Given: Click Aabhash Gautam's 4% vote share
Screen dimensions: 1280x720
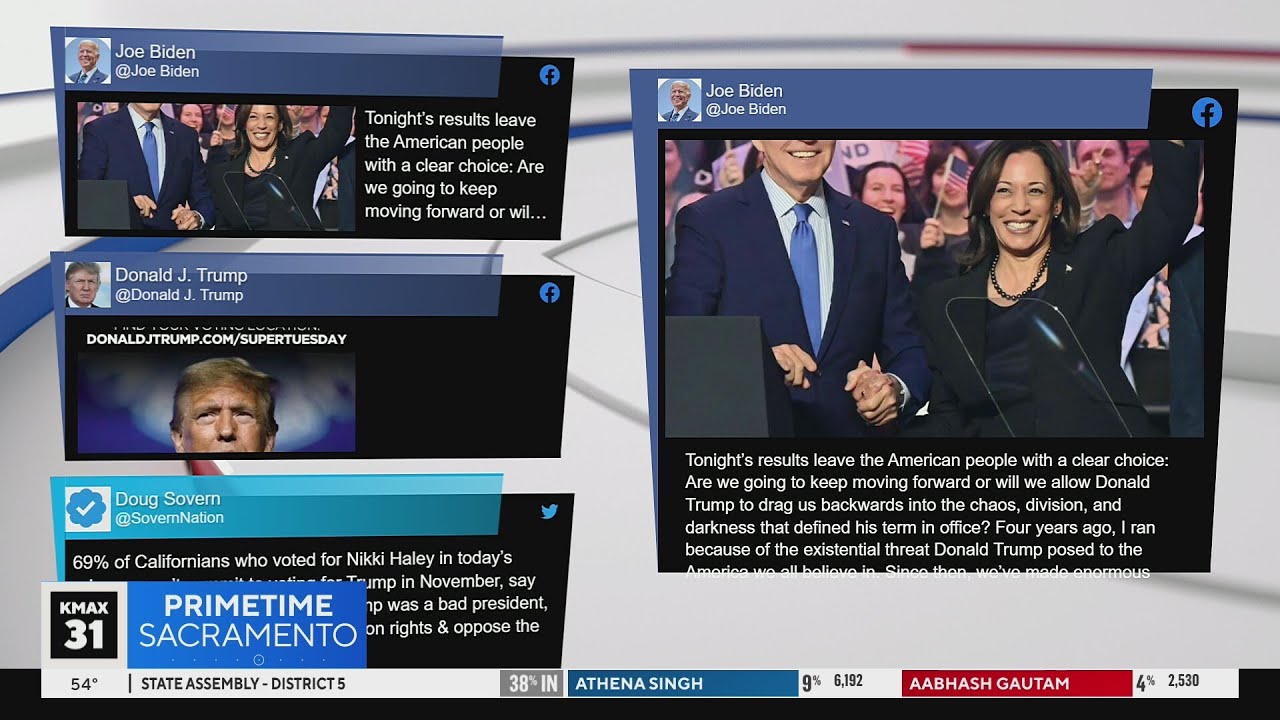Looking at the screenshot, I should (1146, 684).
